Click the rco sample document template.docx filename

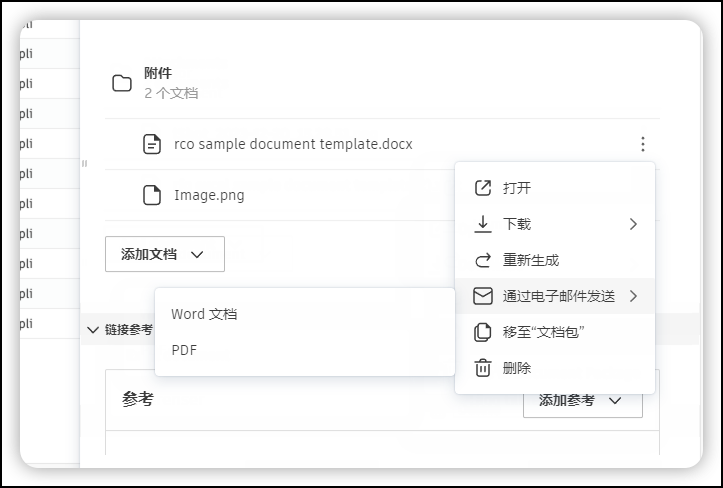tap(293, 144)
